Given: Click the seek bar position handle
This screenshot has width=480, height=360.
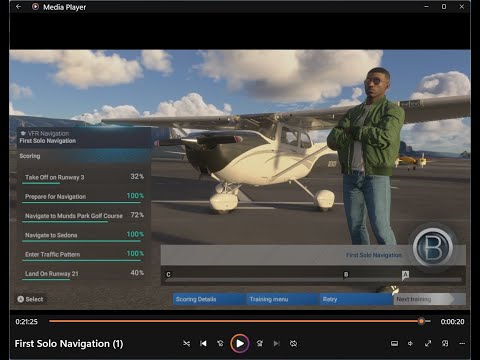Looking at the screenshot, I should [x=421, y=321].
